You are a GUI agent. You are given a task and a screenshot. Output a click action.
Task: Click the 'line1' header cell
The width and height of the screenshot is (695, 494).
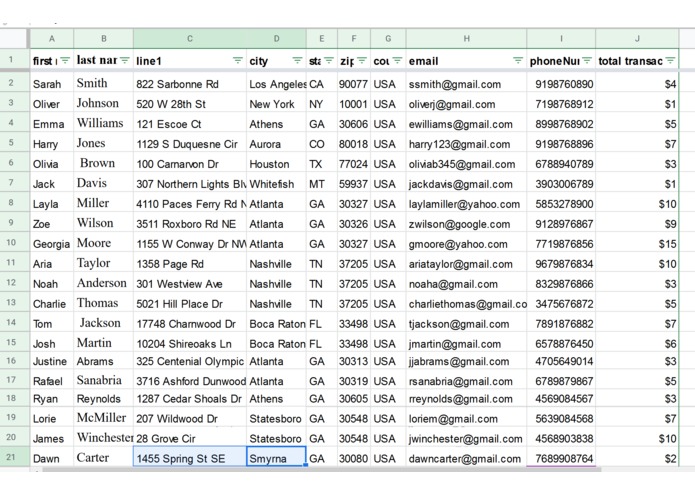pyautogui.click(x=190, y=60)
